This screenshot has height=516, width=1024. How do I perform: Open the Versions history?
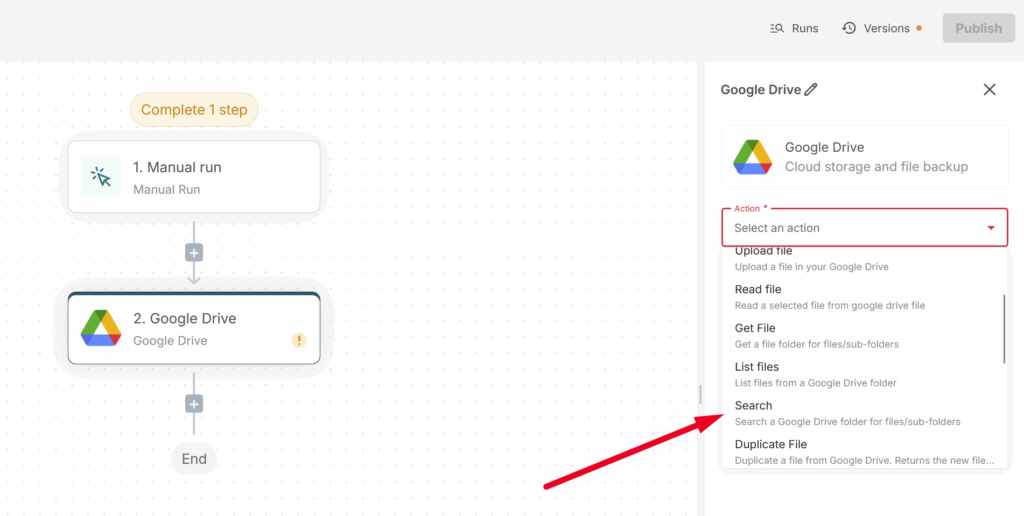[x=877, y=28]
